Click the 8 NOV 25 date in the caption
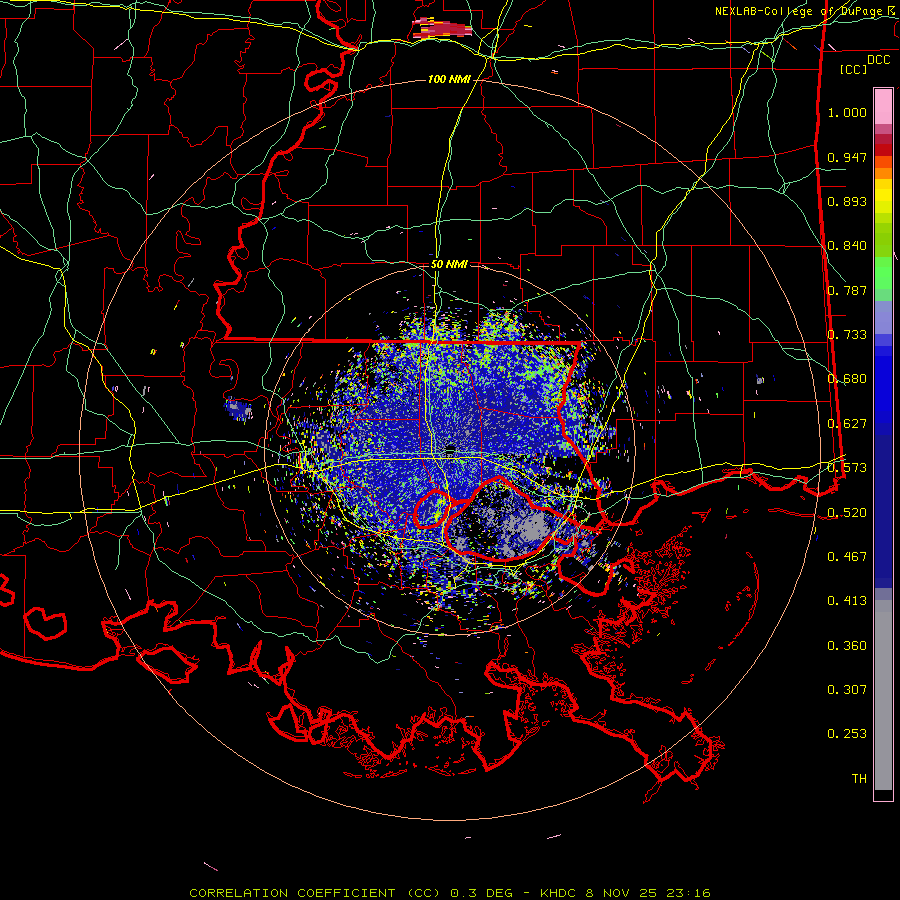 [x=622, y=893]
